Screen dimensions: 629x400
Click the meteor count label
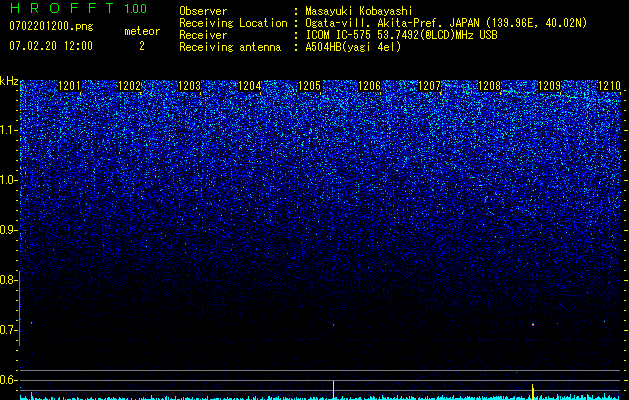pyautogui.click(x=142, y=31)
